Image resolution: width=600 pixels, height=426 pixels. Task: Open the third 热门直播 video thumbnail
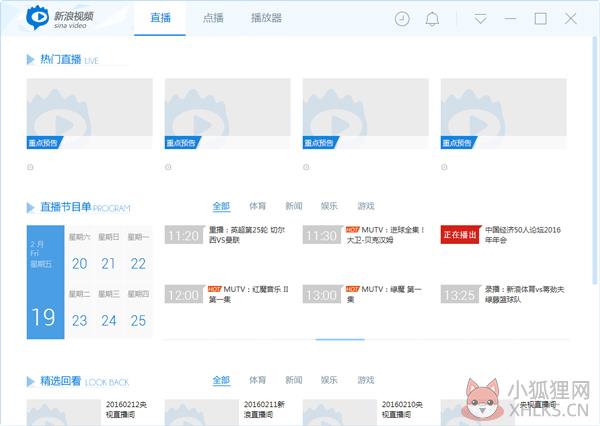pyautogui.click(x=365, y=114)
